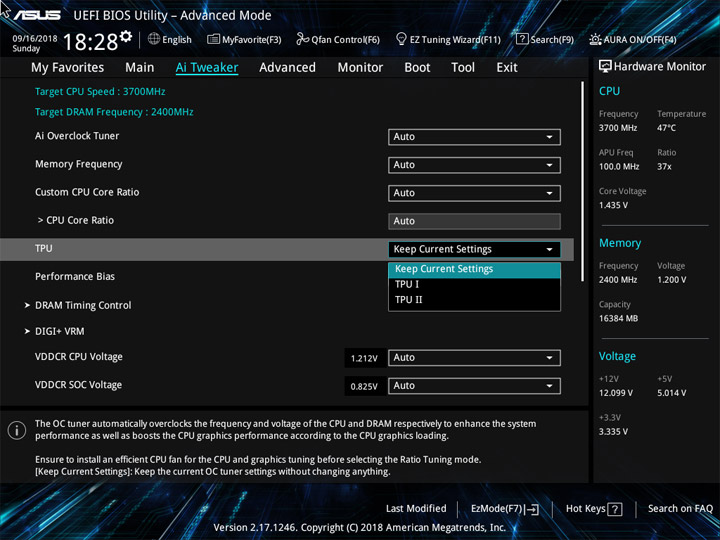Click the 18:28 clock display

click(x=90, y=42)
